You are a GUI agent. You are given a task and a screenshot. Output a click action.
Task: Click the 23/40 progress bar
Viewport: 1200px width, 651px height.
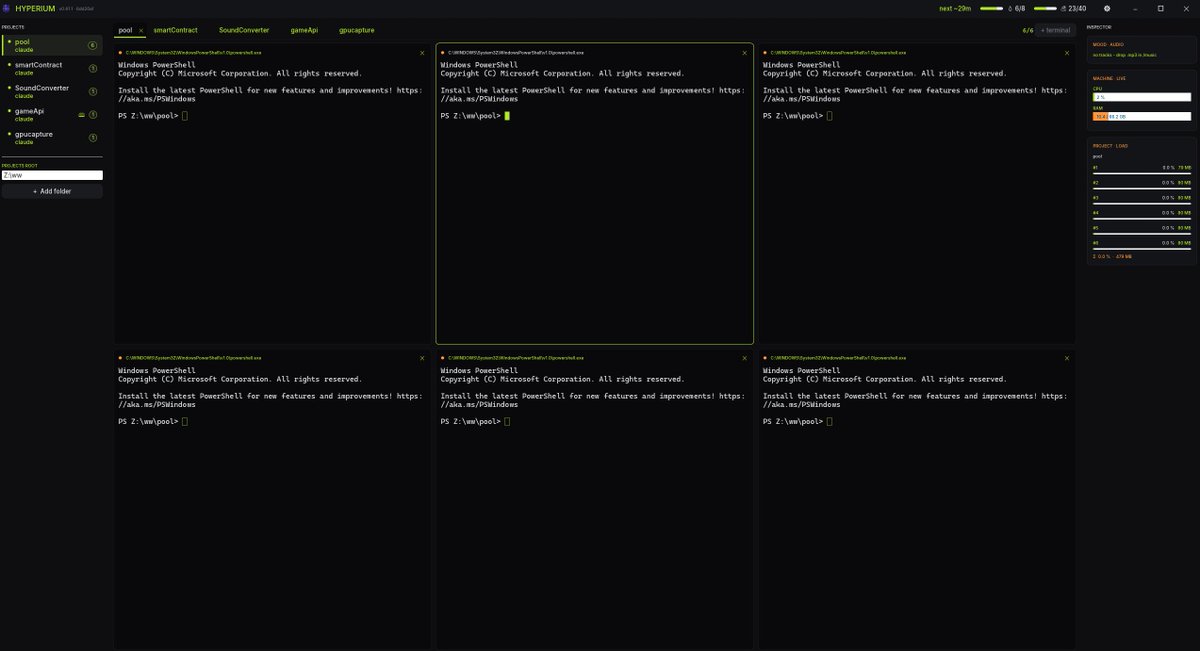click(1043, 8)
